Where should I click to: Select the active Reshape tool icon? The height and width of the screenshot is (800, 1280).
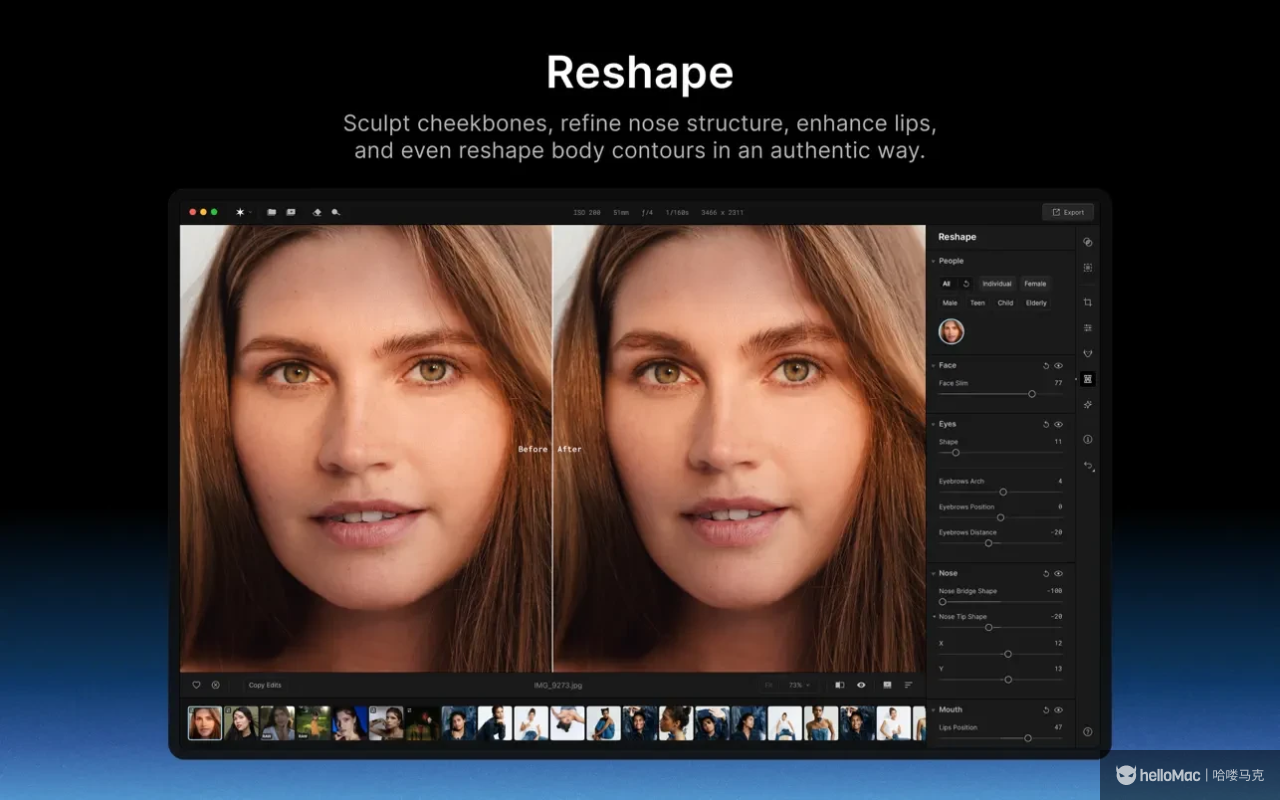click(1088, 379)
